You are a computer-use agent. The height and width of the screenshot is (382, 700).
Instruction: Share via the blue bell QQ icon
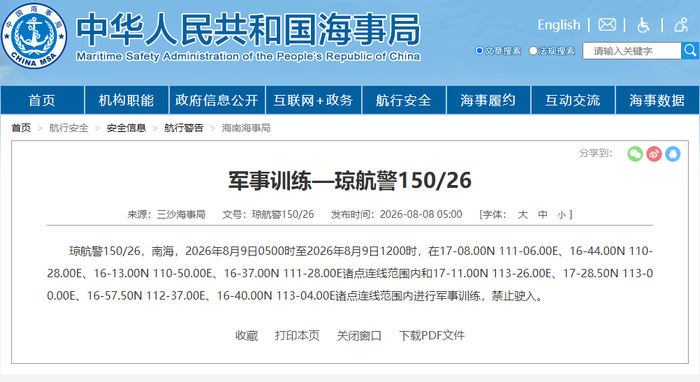673,154
